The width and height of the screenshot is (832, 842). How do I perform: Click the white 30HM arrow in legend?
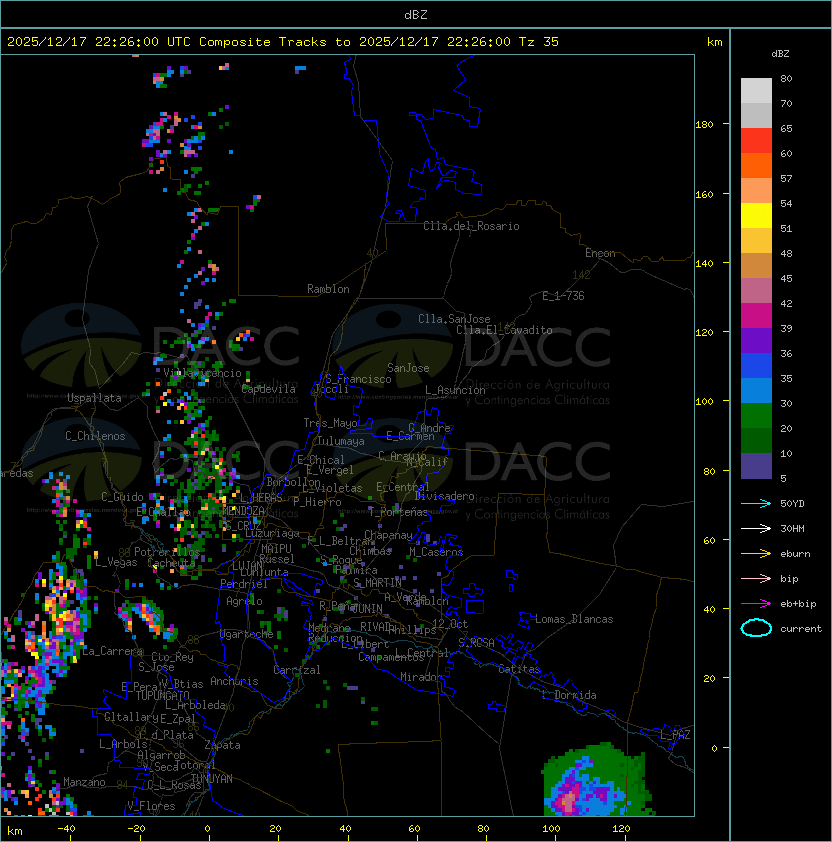tap(756, 528)
